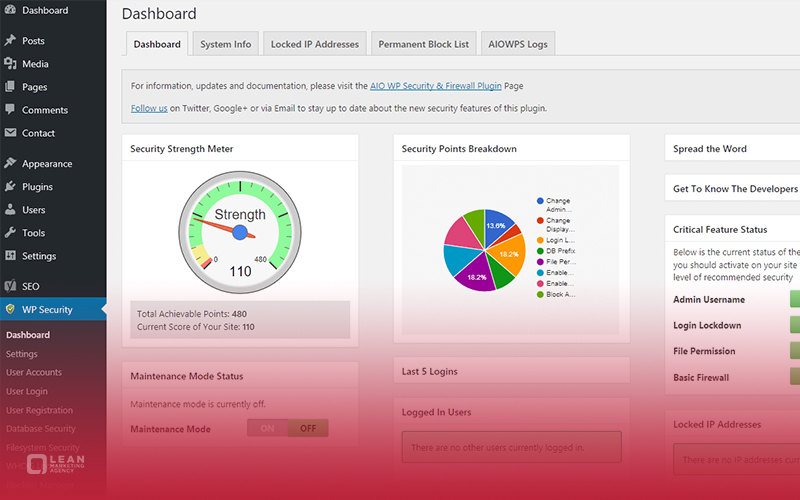Viewport: 800px width, 500px height.
Task: Toggle the File Permission status switch
Action: 795,351
